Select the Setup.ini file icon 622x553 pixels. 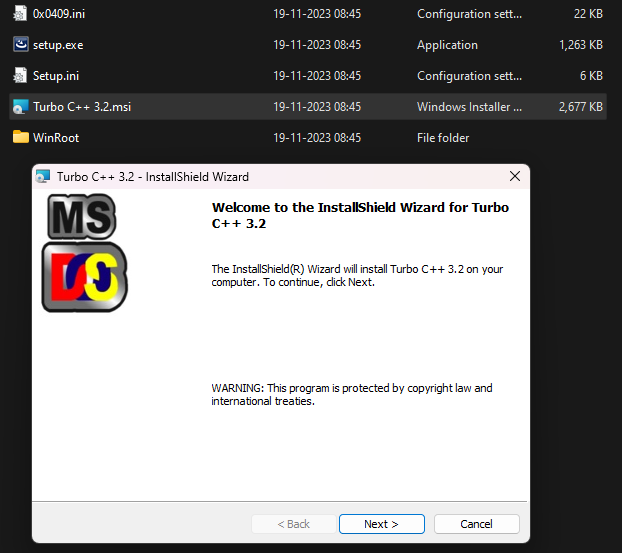click(20, 75)
